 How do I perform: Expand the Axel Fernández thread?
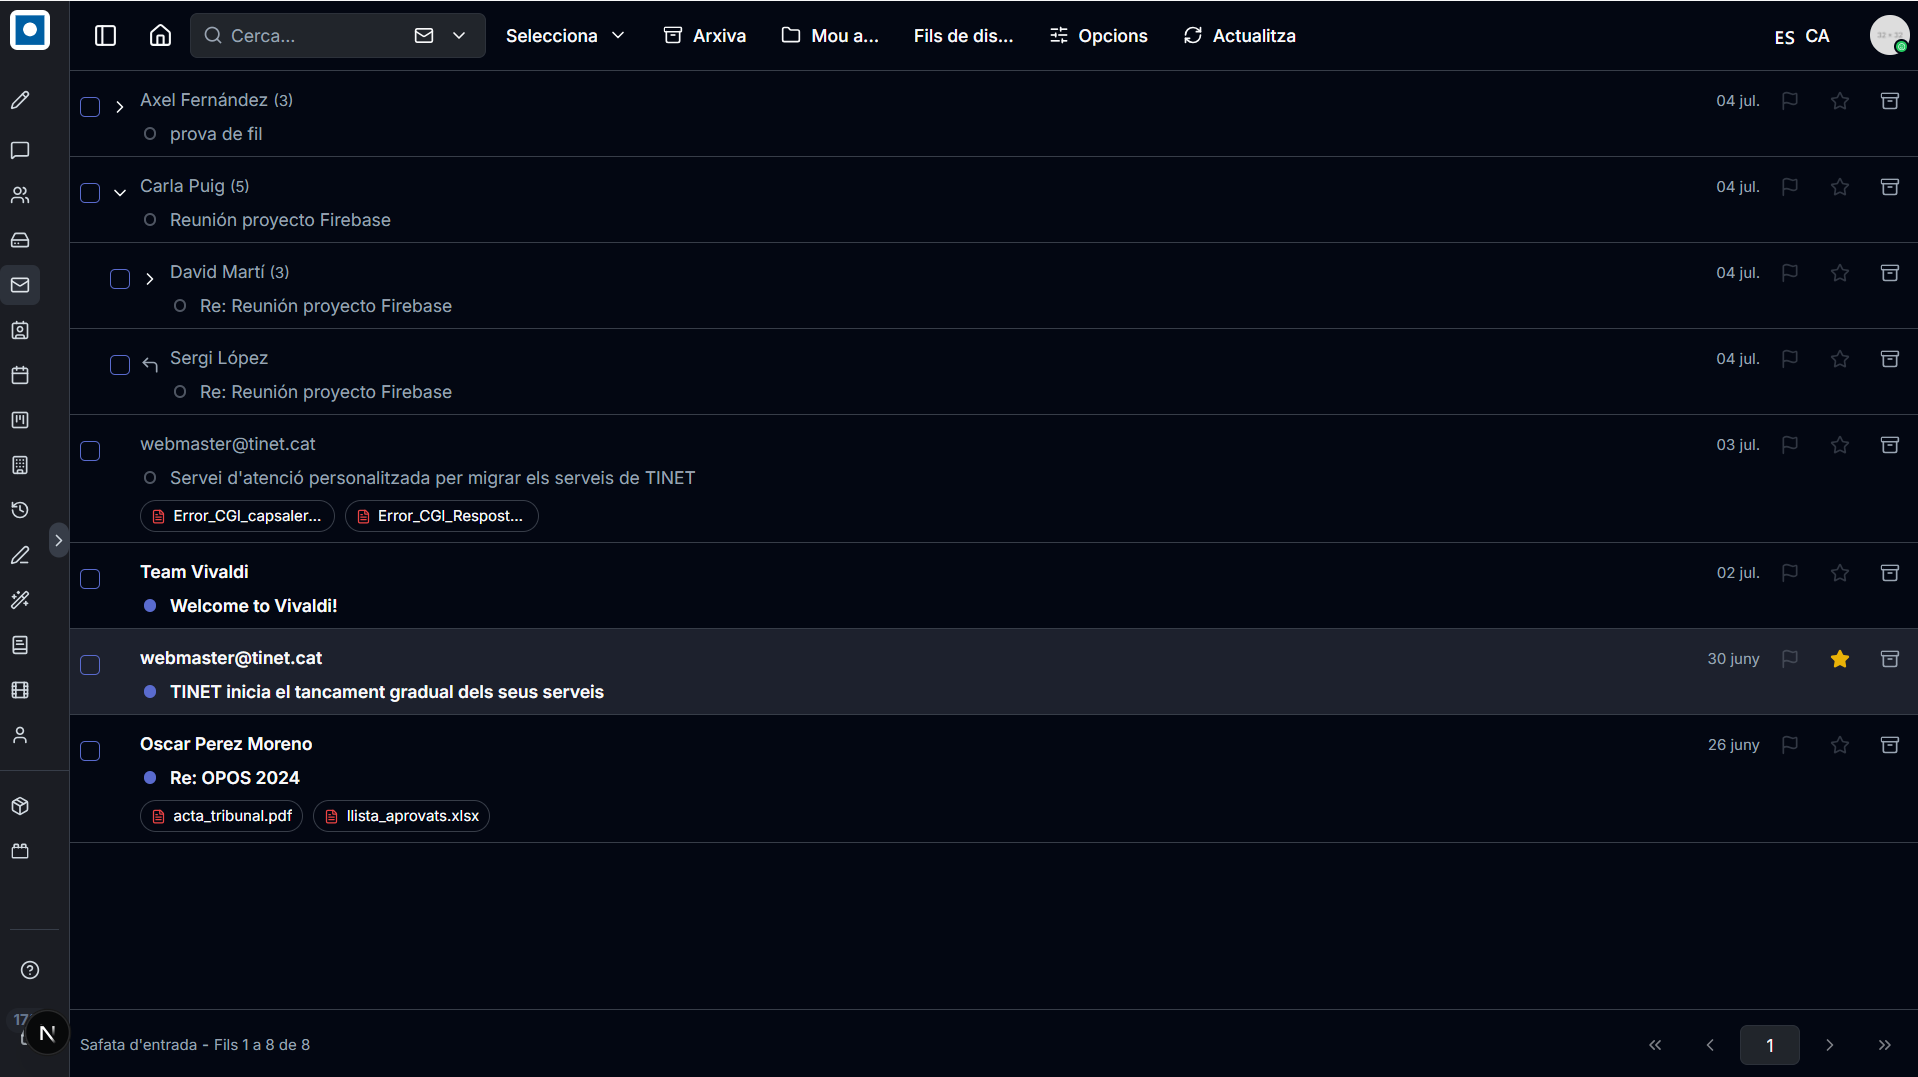[x=119, y=107]
